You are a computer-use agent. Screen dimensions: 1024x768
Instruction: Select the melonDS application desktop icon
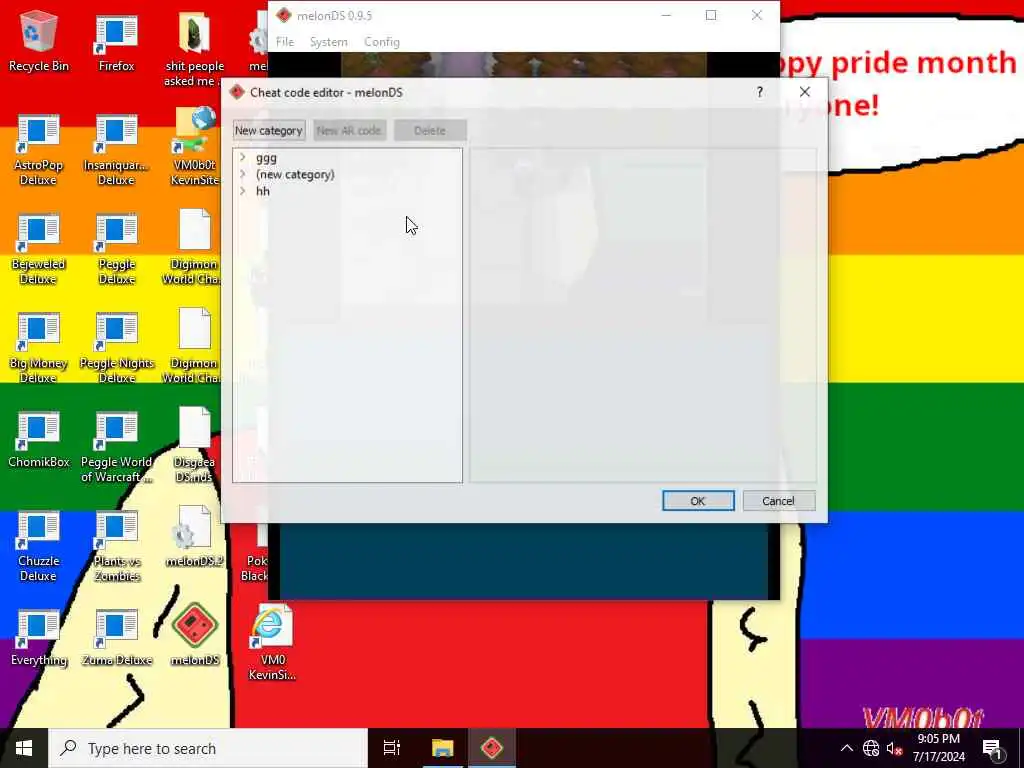click(195, 635)
